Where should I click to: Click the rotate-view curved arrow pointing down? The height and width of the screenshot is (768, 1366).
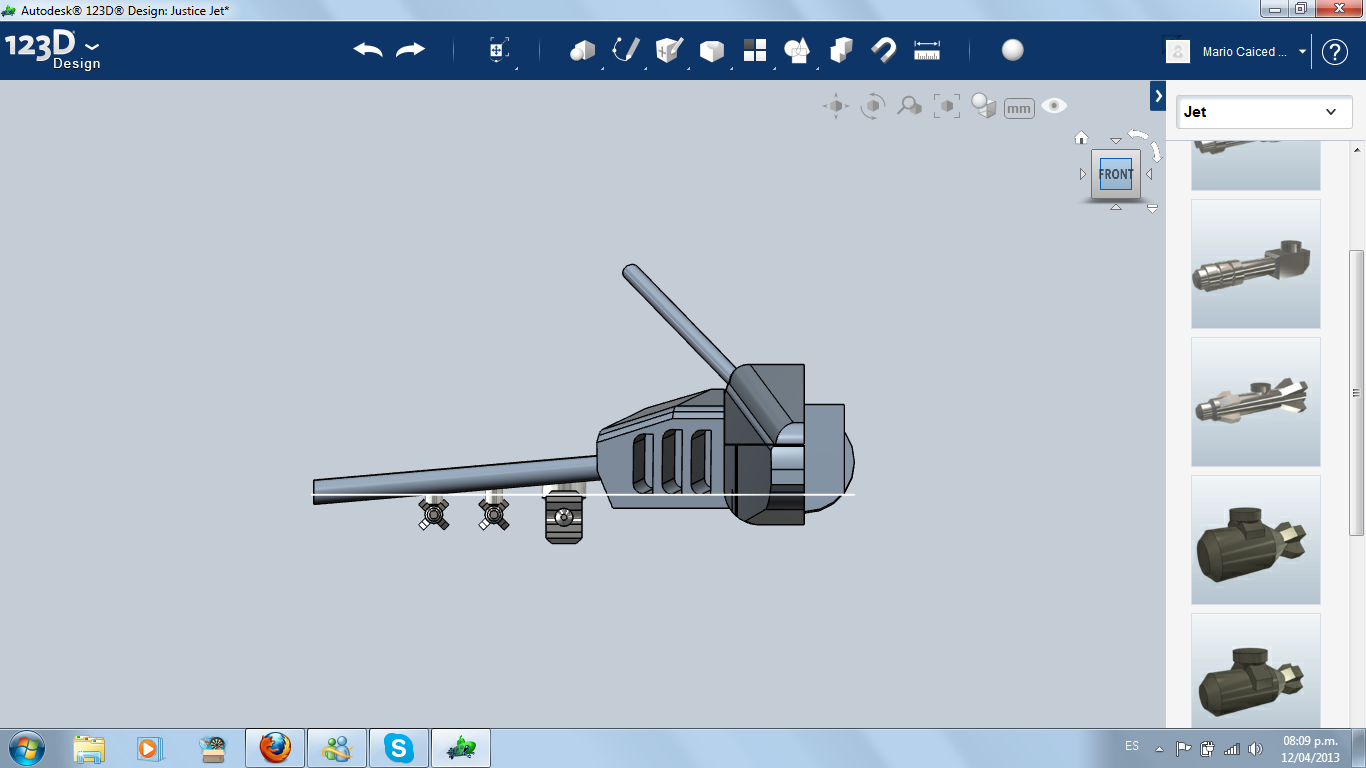click(1154, 151)
